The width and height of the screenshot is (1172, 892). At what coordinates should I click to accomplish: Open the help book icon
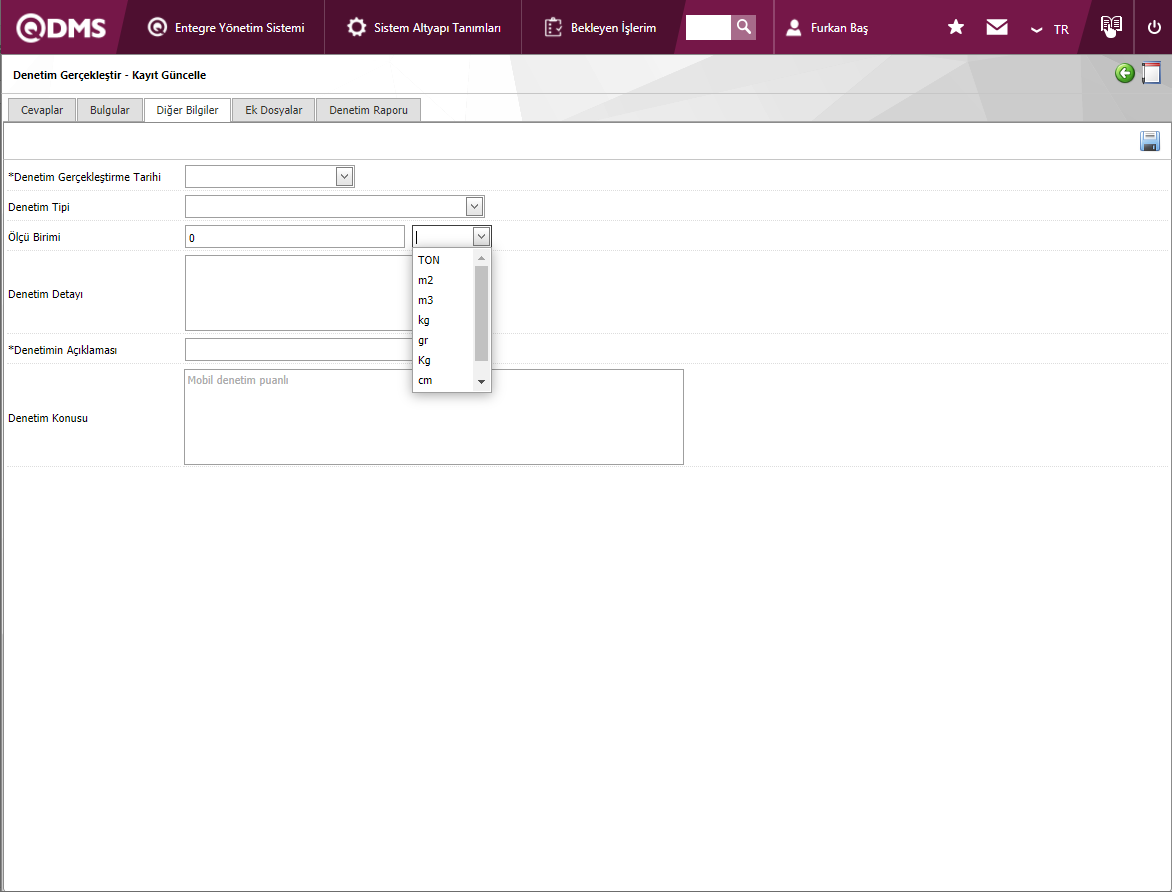1111,27
